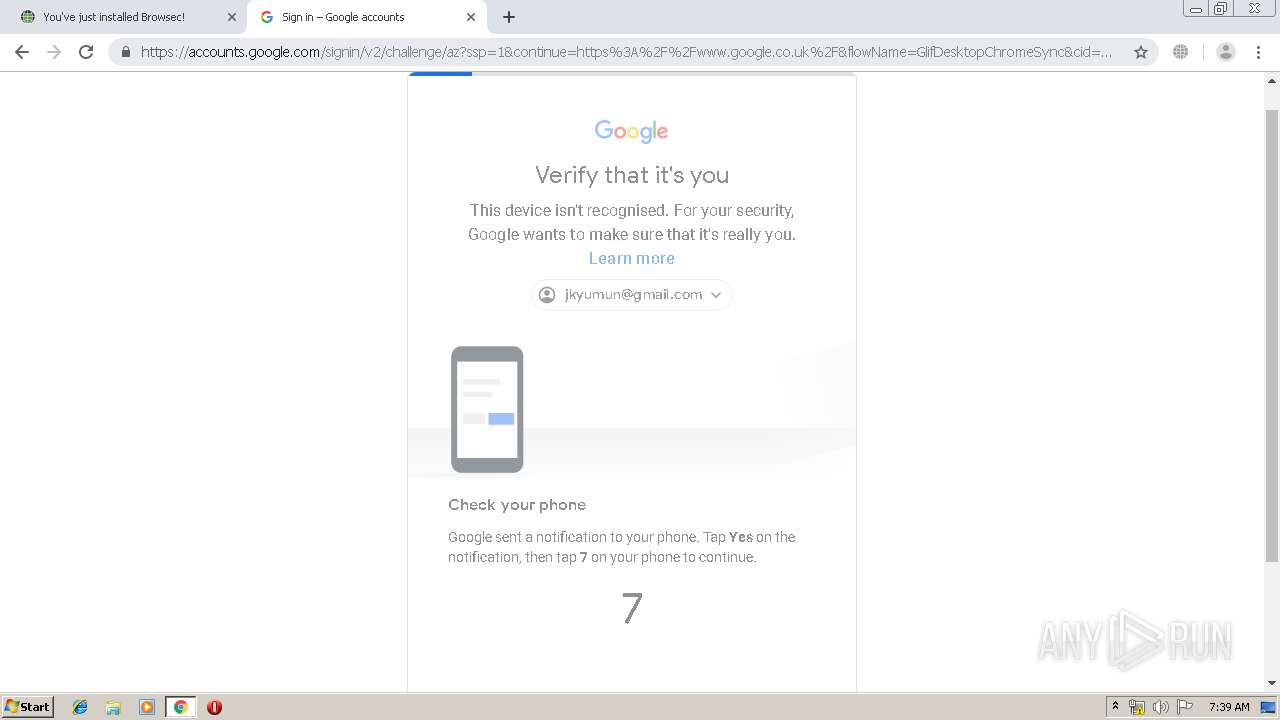Click the page vertical scrollbar thumb
Viewport: 1280px width, 720px height.
tap(1272, 335)
